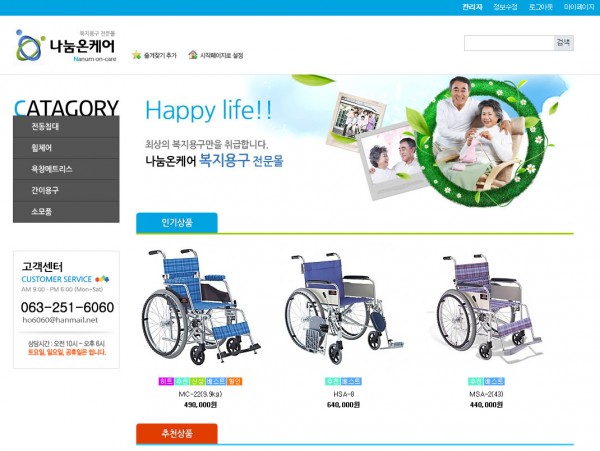Select 로그아웃 in the top bar

point(540,7)
